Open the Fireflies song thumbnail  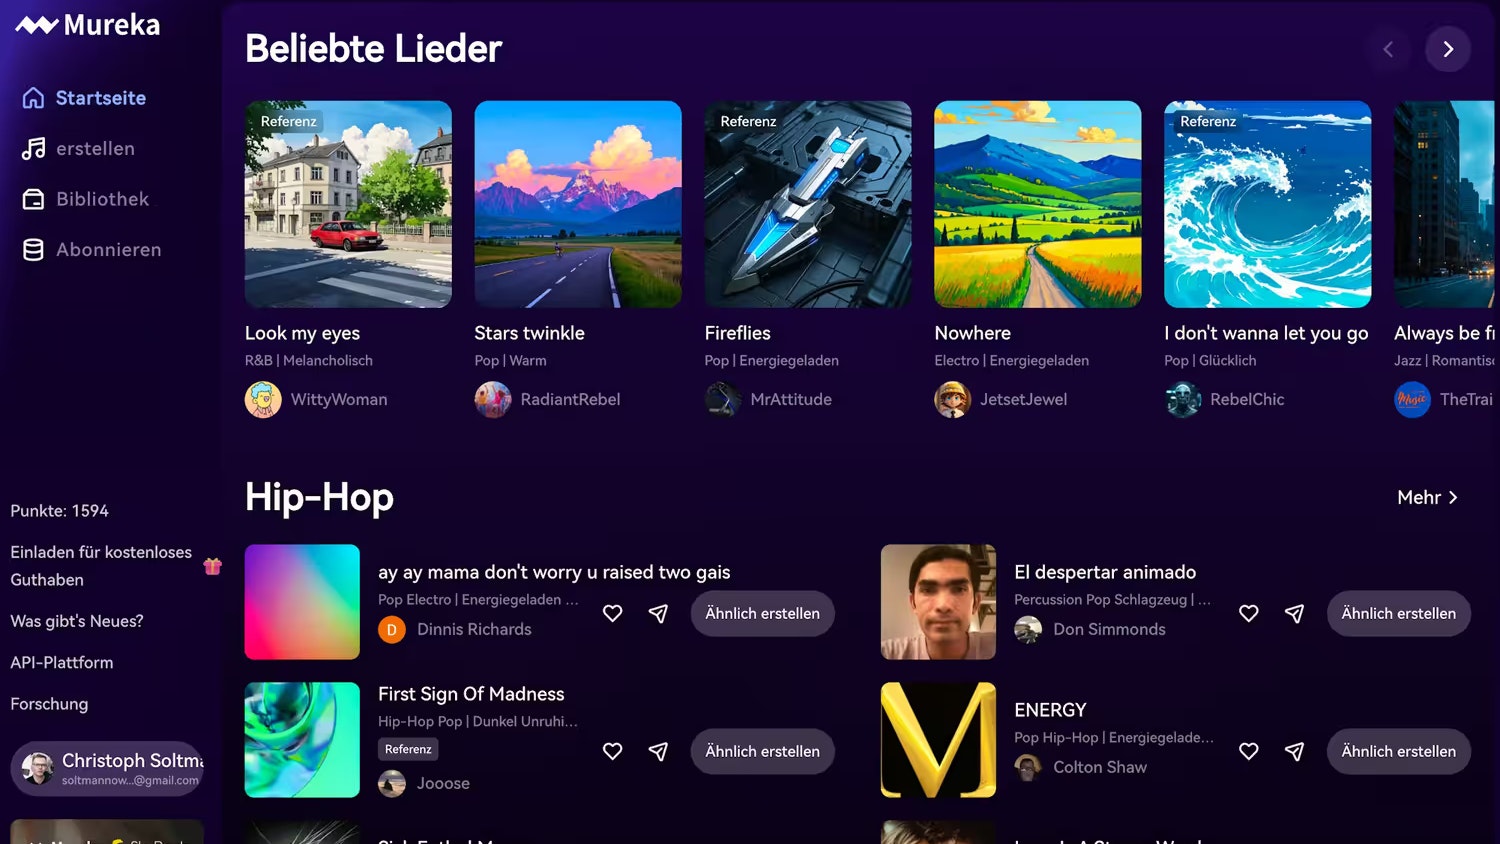point(808,204)
